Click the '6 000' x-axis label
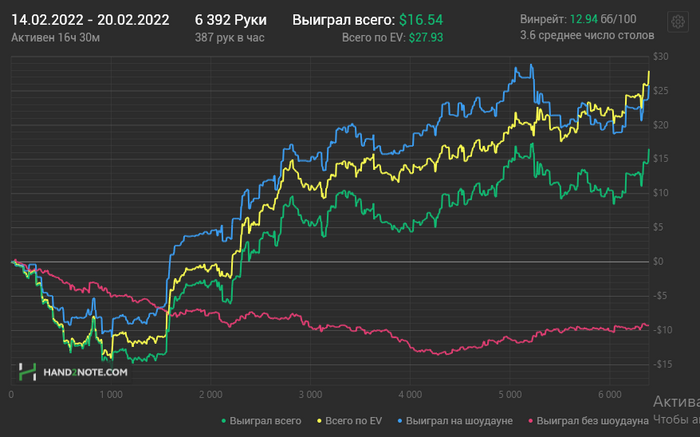 coord(610,395)
